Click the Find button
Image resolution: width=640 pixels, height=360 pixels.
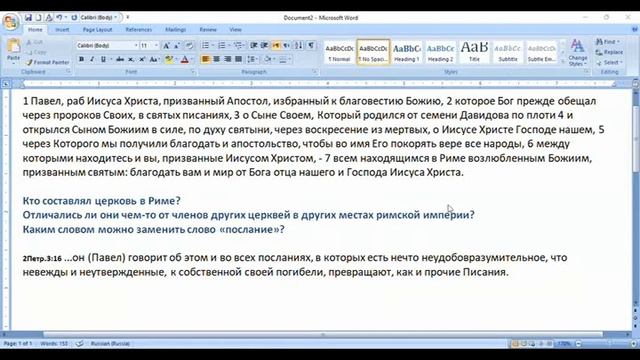pos(608,42)
